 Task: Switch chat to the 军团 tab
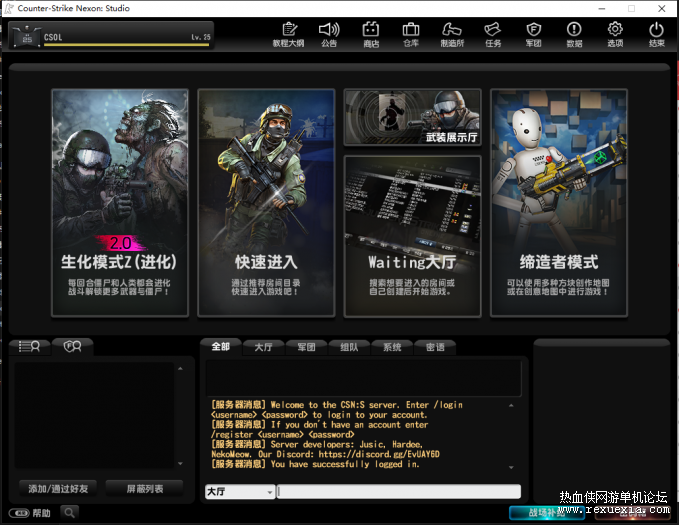[306, 347]
